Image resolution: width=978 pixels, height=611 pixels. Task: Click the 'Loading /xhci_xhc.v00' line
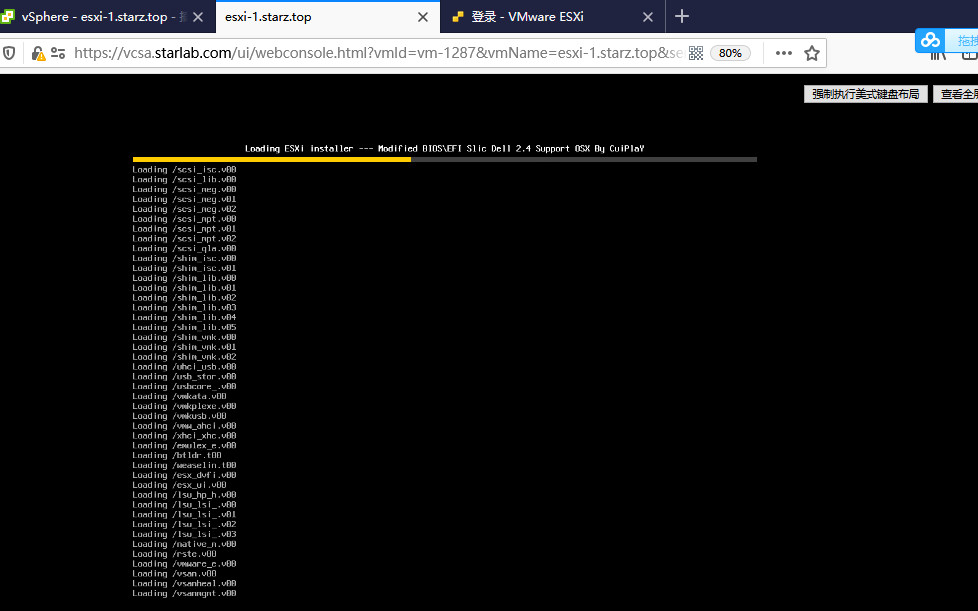184,436
